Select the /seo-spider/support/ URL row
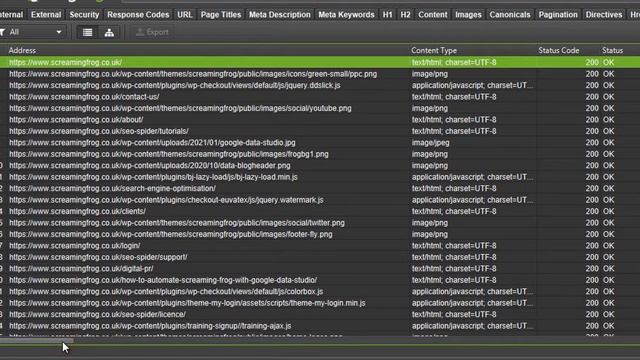Image resolution: width=640 pixels, height=360 pixels. click(x=320, y=257)
